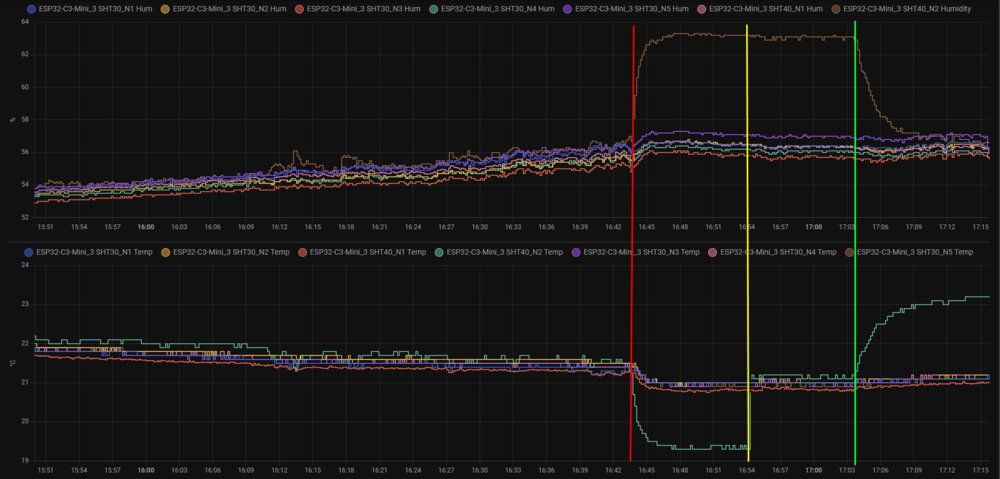Image resolution: width=1000 pixels, height=479 pixels.
Task: Toggle the SHT30_N3 Hum series label
Action: [364, 10]
